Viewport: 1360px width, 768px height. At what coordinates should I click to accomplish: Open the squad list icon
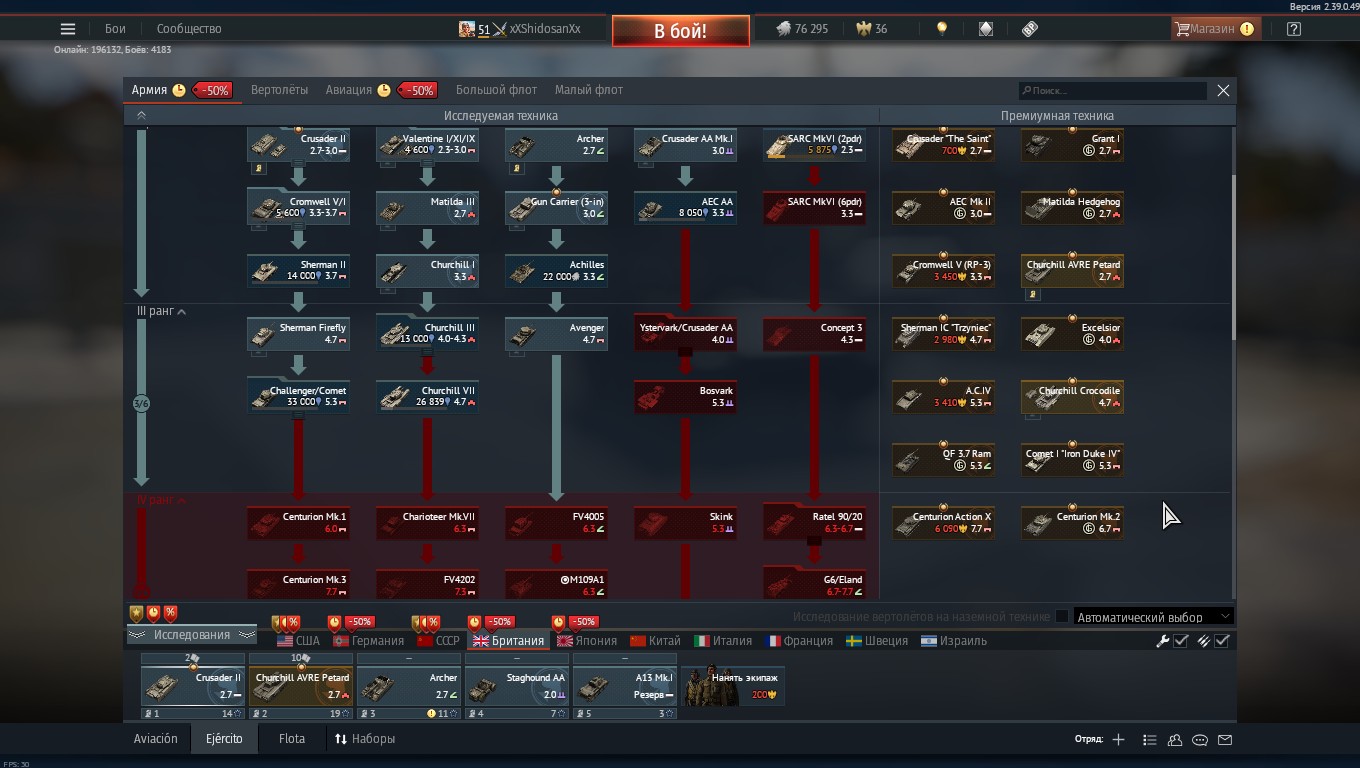click(1149, 740)
